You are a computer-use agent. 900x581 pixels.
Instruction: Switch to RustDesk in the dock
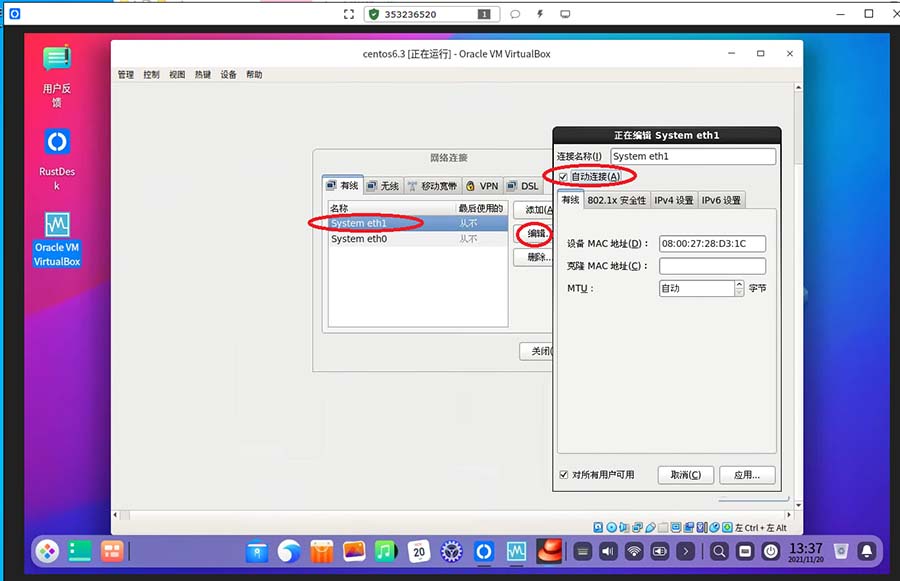coord(484,552)
